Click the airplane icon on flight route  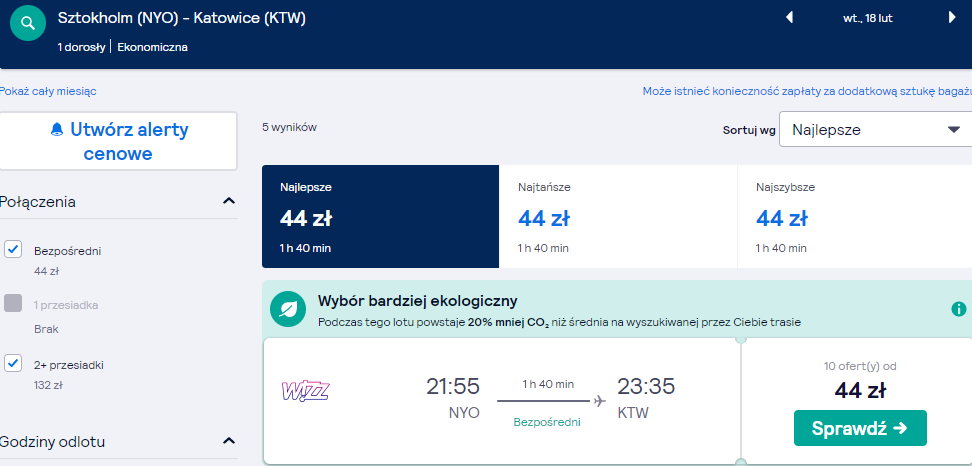point(599,401)
